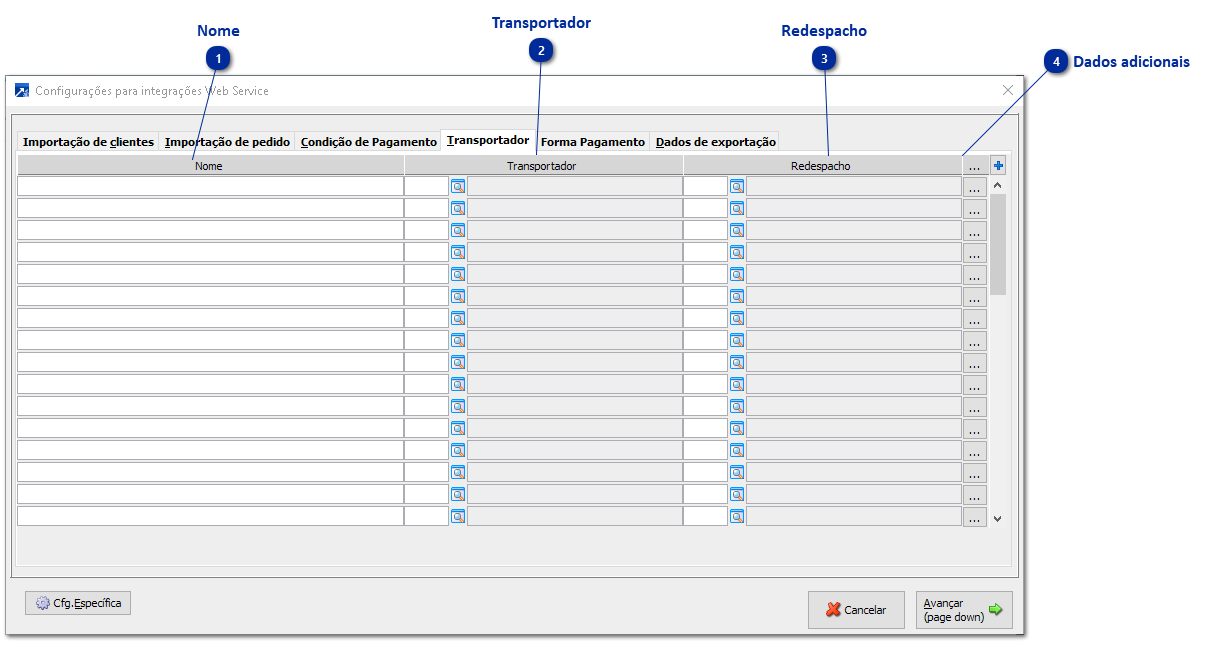Click the vertical scrollbar thumb
The width and height of the screenshot is (1206, 651).
[998, 244]
